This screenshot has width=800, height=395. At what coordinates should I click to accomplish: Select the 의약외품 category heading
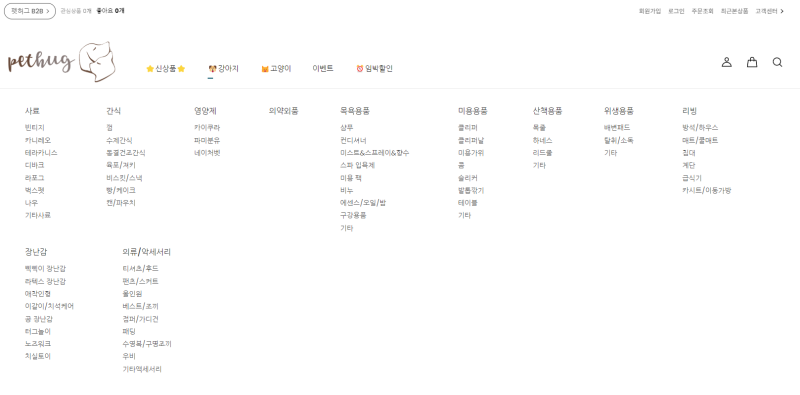(x=284, y=111)
